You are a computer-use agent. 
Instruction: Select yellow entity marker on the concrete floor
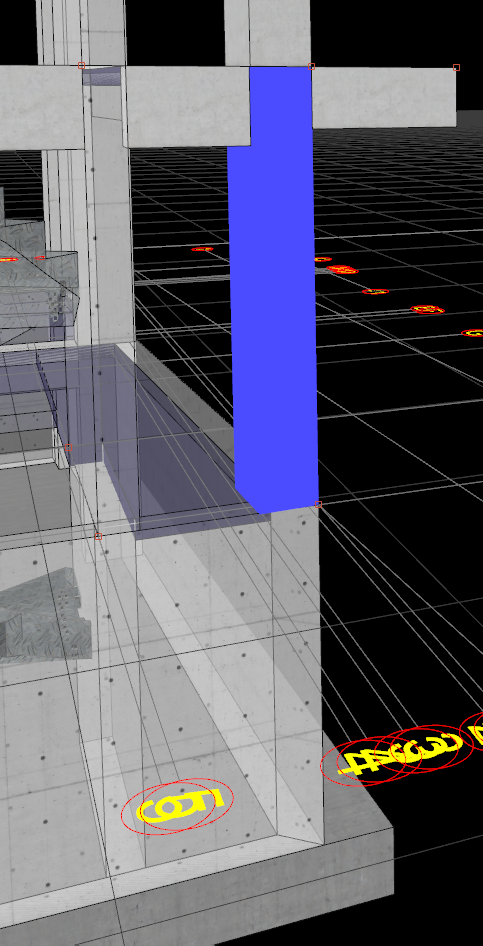[177, 806]
